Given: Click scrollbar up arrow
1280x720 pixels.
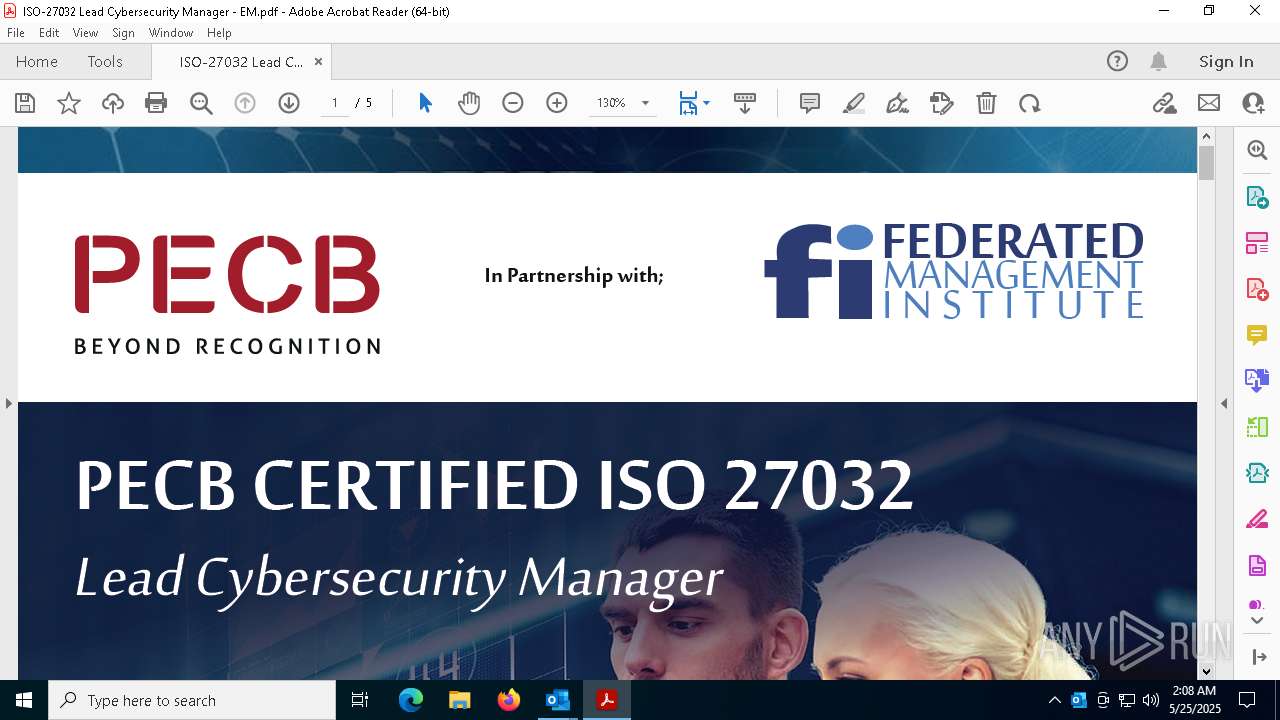Looking at the screenshot, I should click(1206, 136).
